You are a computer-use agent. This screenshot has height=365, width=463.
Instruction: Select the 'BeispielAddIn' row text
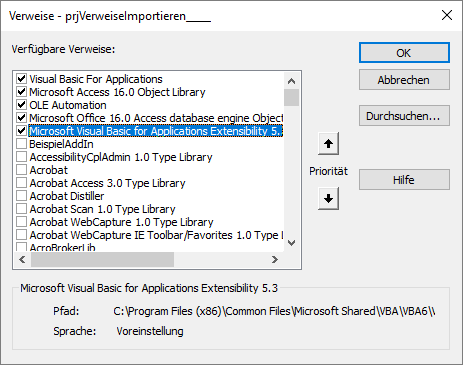coord(61,144)
